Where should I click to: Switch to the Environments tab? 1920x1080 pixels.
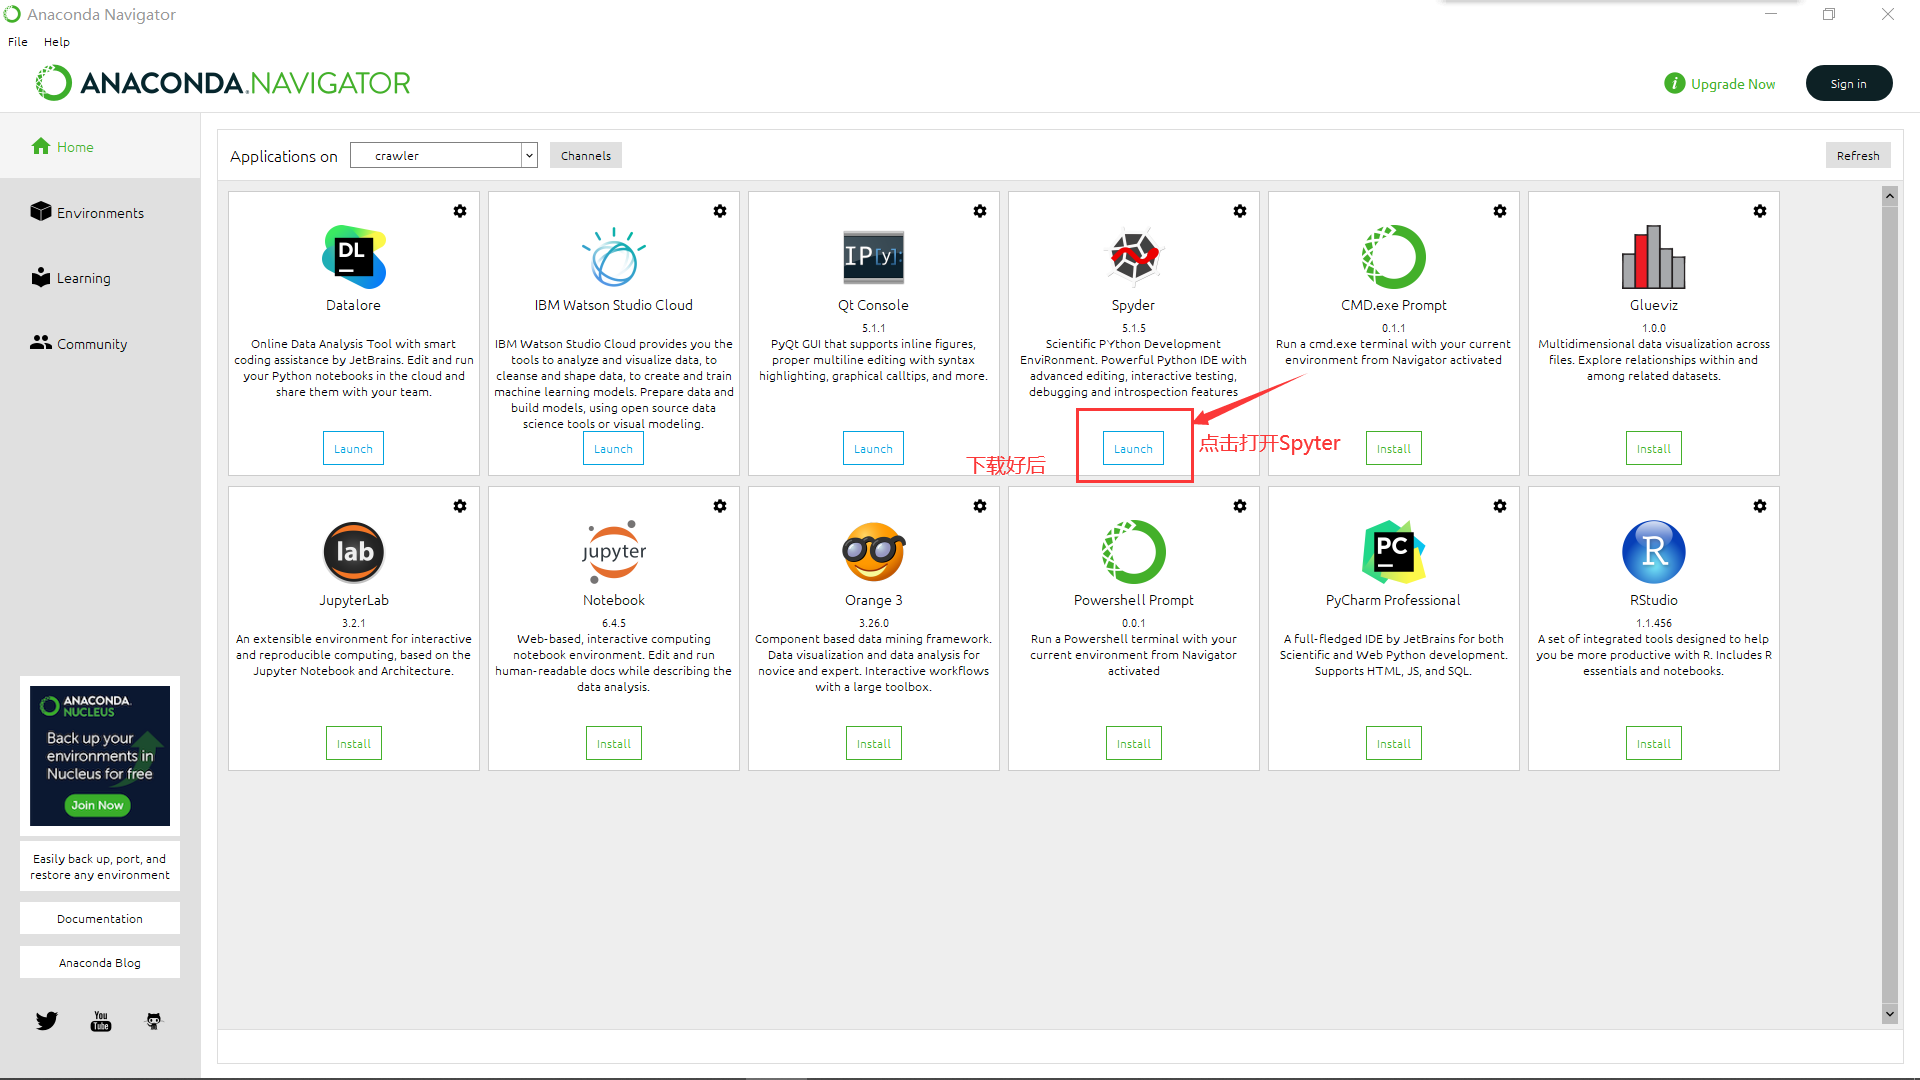pos(100,213)
